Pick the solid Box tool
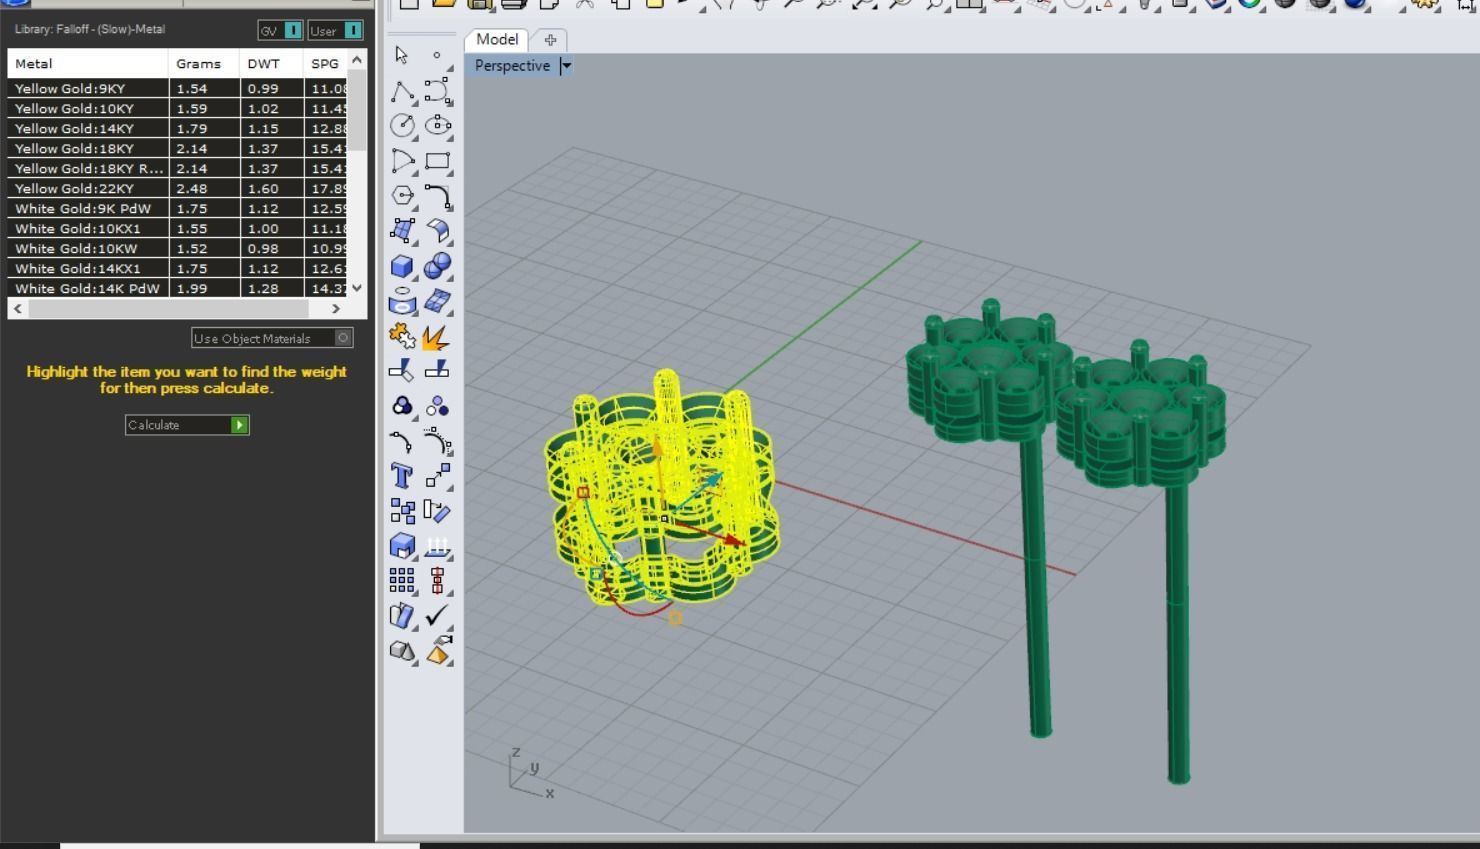1480x849 pixels. 402,266
